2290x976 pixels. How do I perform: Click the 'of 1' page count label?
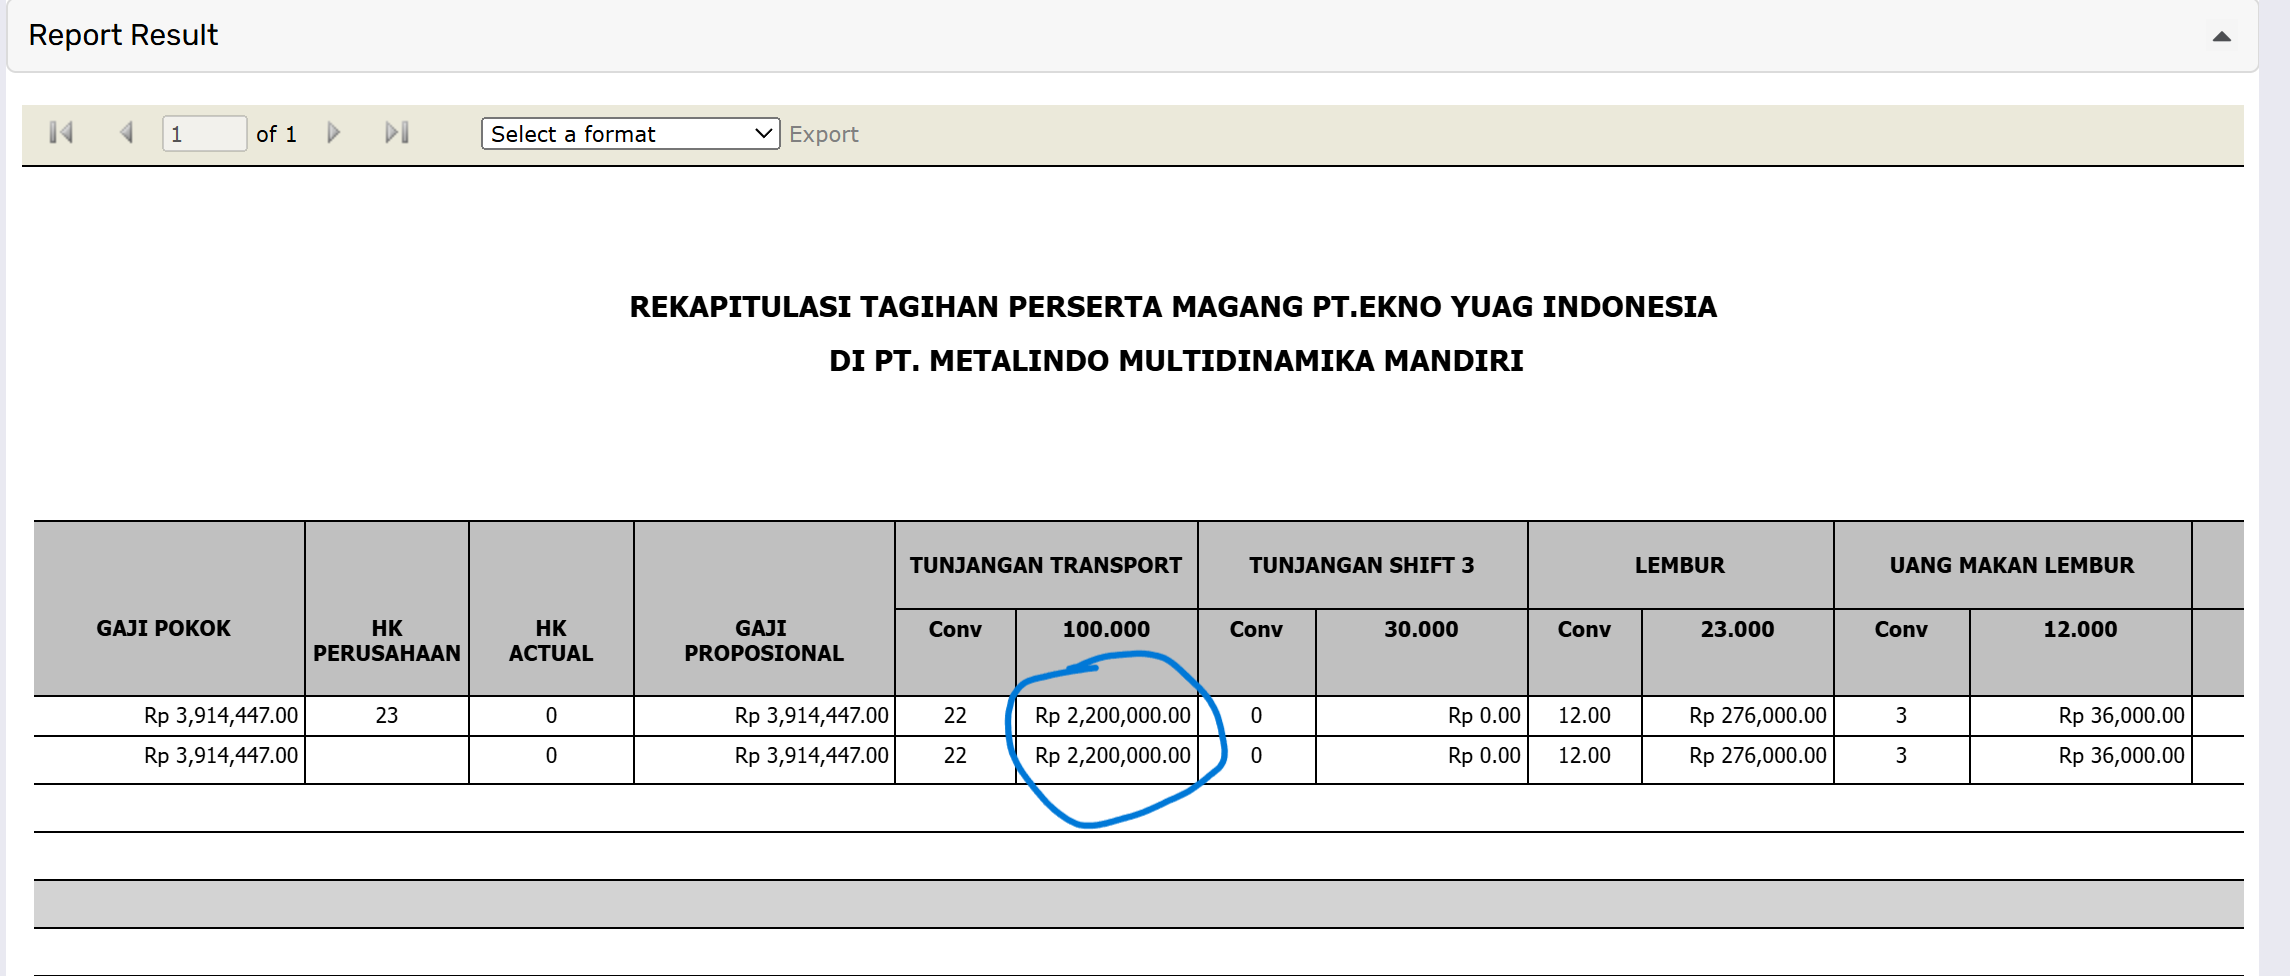276,134
